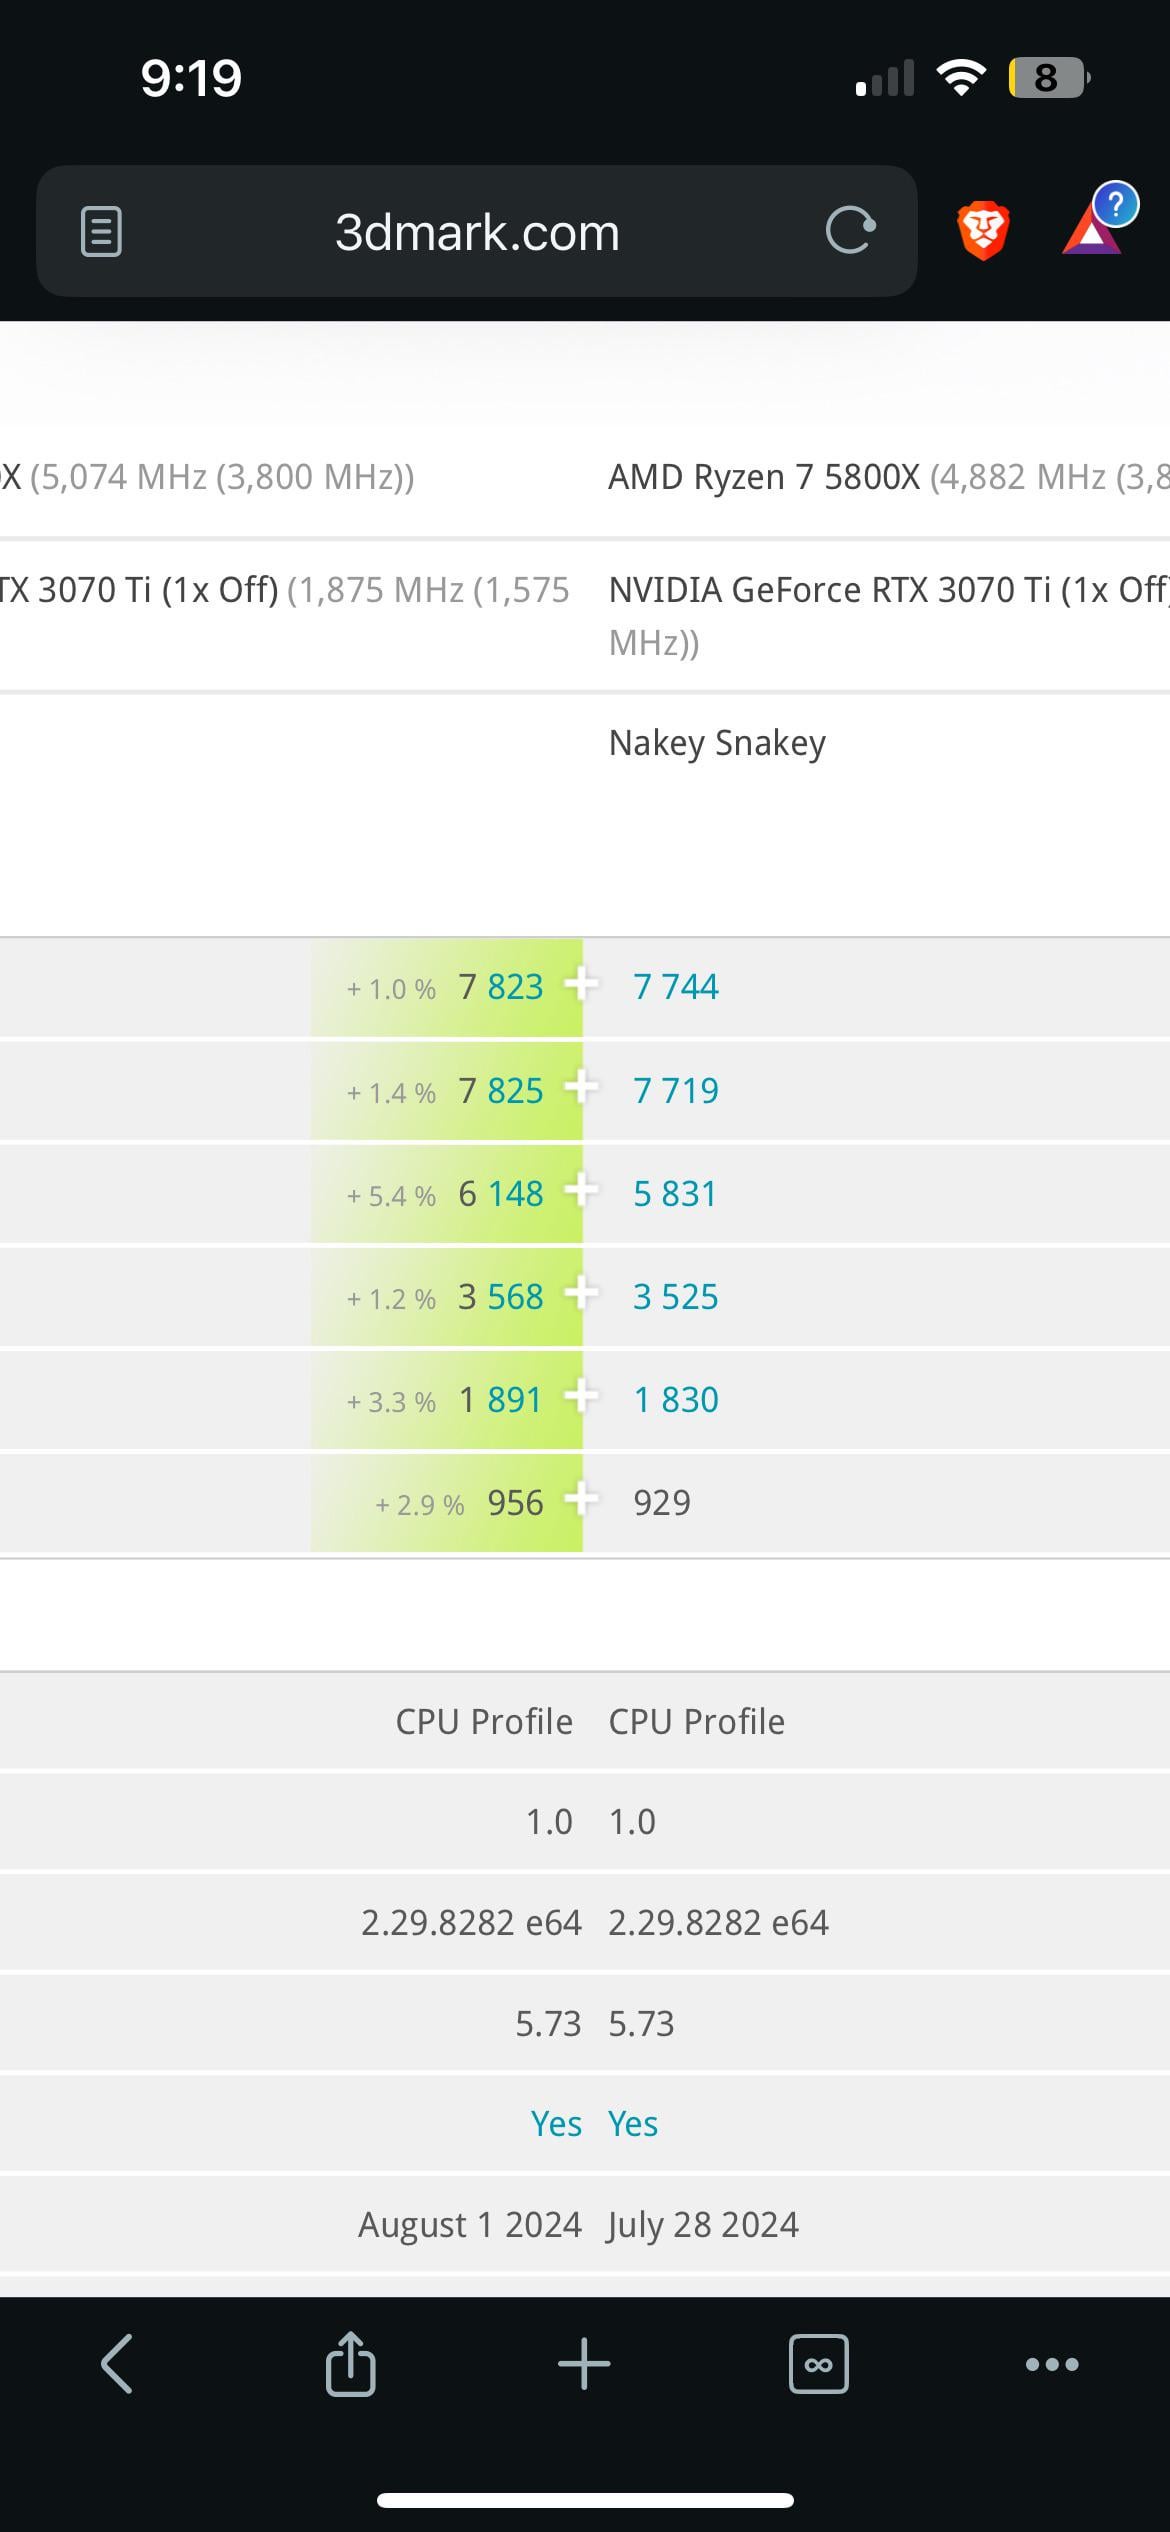
Task: Expand the plus beside score 6 148
Action: [x=581, y=1191]
